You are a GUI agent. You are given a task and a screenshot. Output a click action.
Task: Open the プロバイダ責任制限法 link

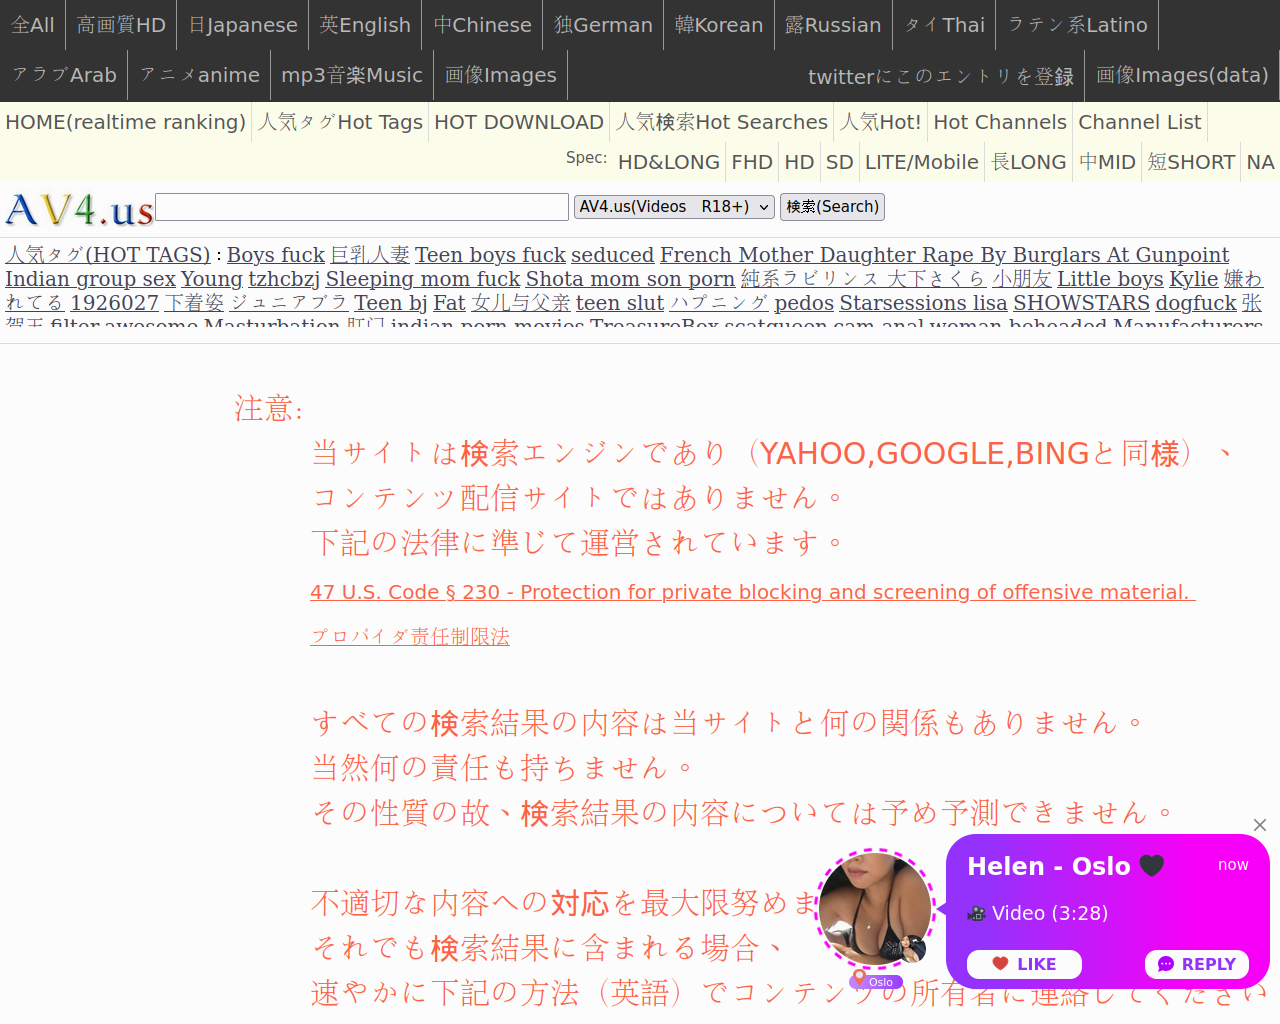click(x=410, y=636)
